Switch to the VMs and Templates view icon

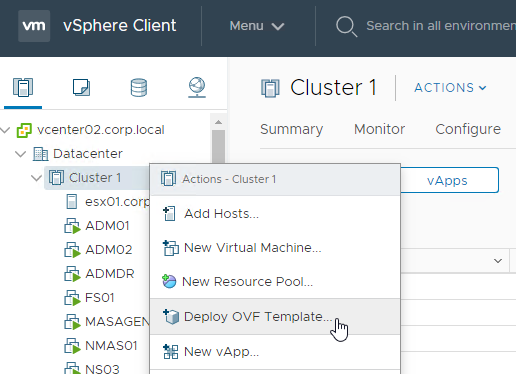81,87
